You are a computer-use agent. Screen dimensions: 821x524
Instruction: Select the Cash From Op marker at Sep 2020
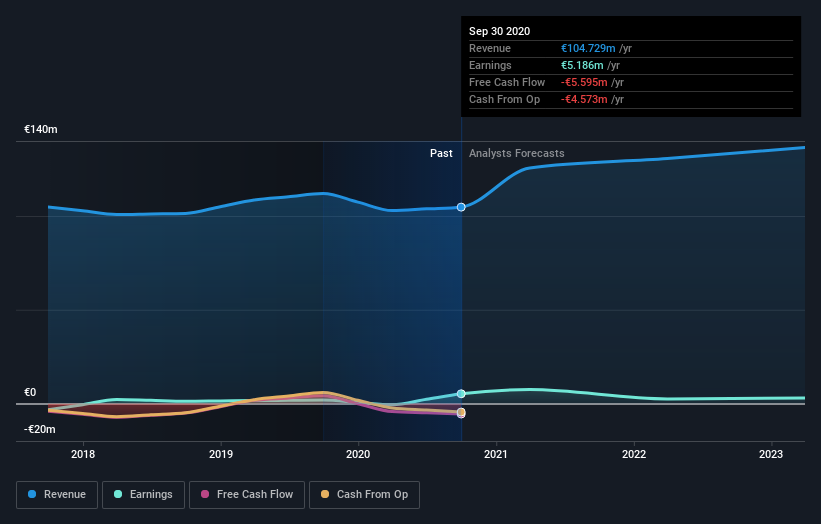tap(461, 412)
